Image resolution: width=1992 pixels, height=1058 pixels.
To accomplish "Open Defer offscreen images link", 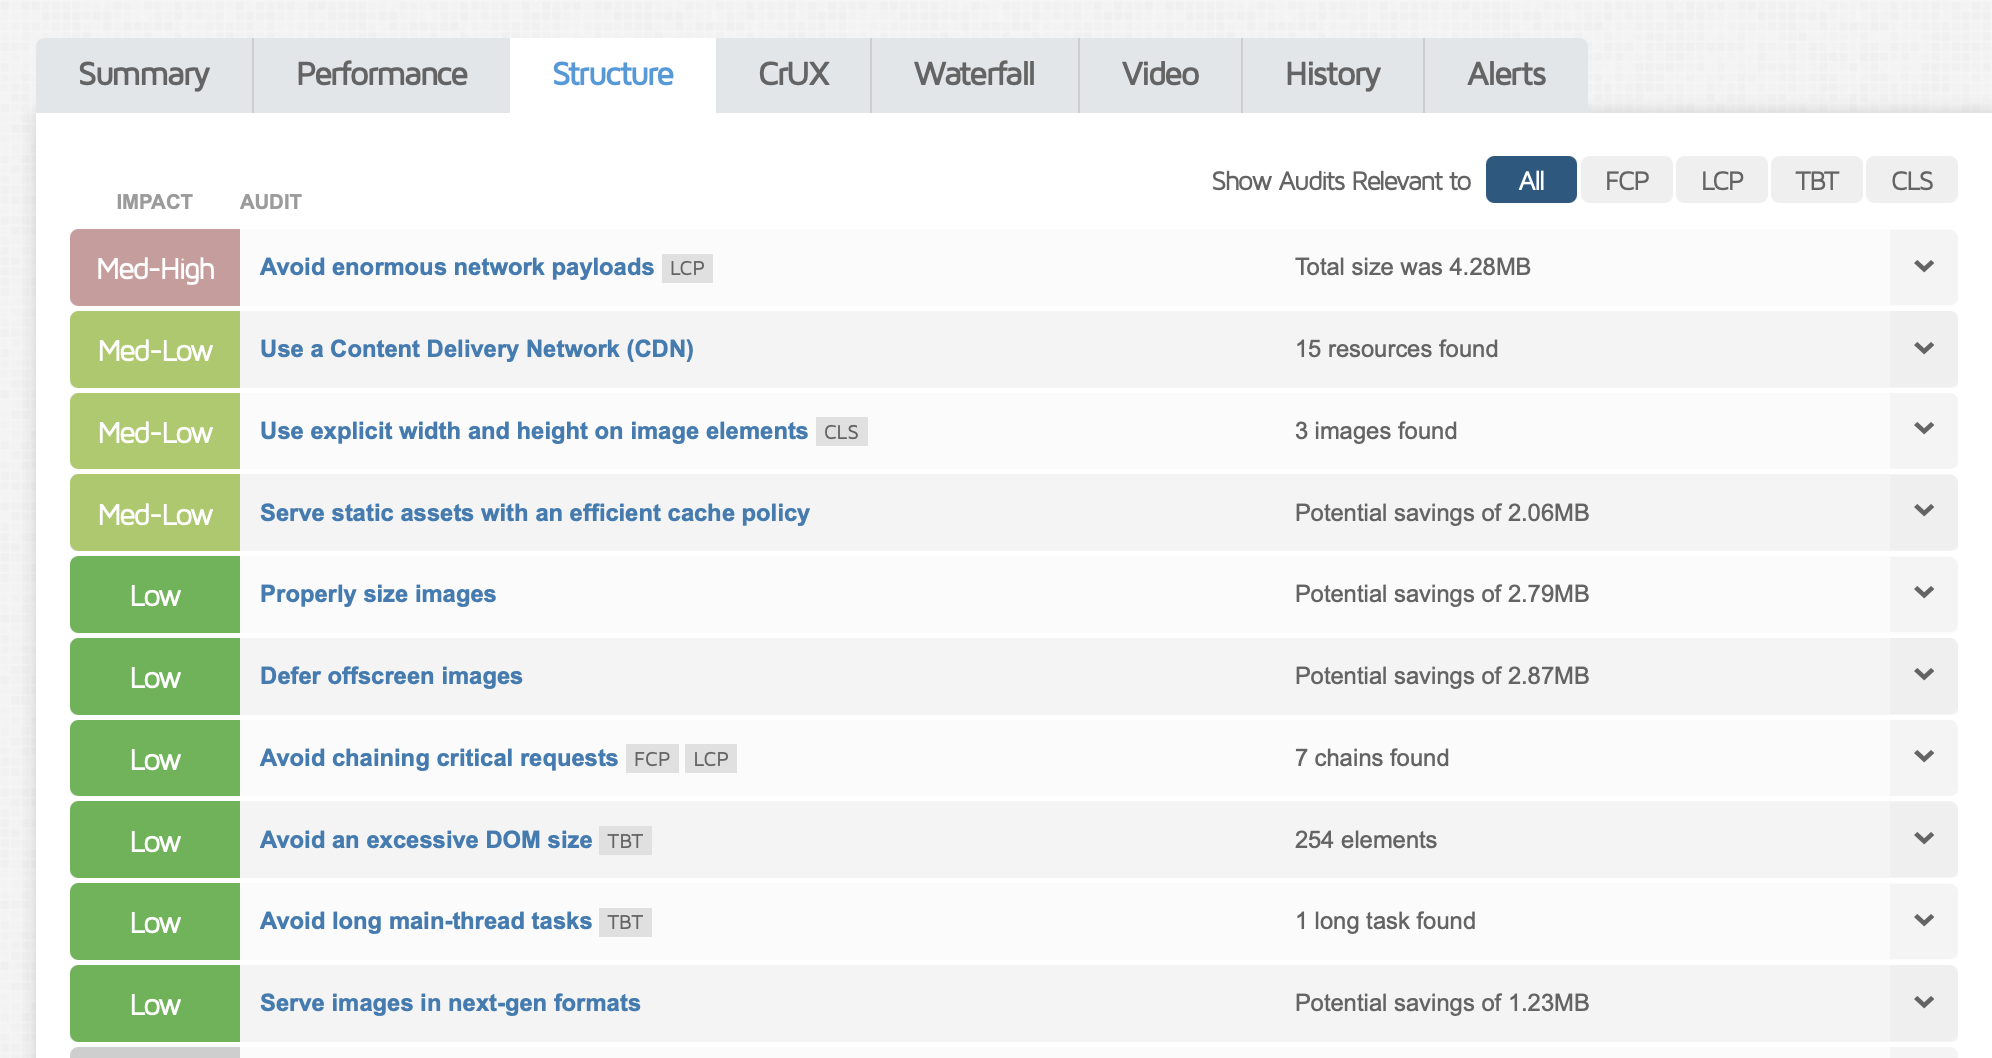I will click(x=391, y=676).
